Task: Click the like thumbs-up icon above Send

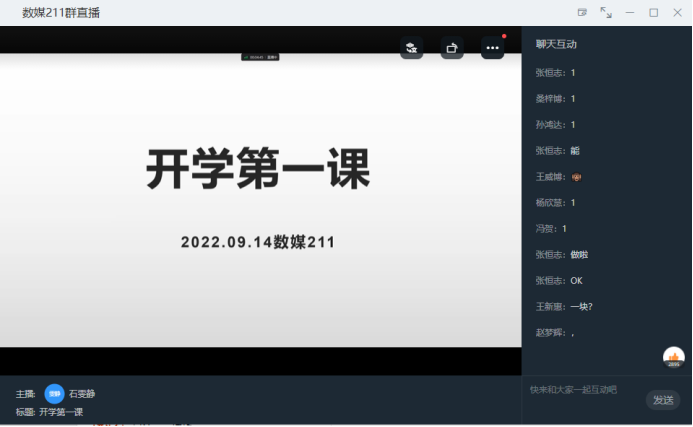Action: pyautogui.click(x=674, y=358)
